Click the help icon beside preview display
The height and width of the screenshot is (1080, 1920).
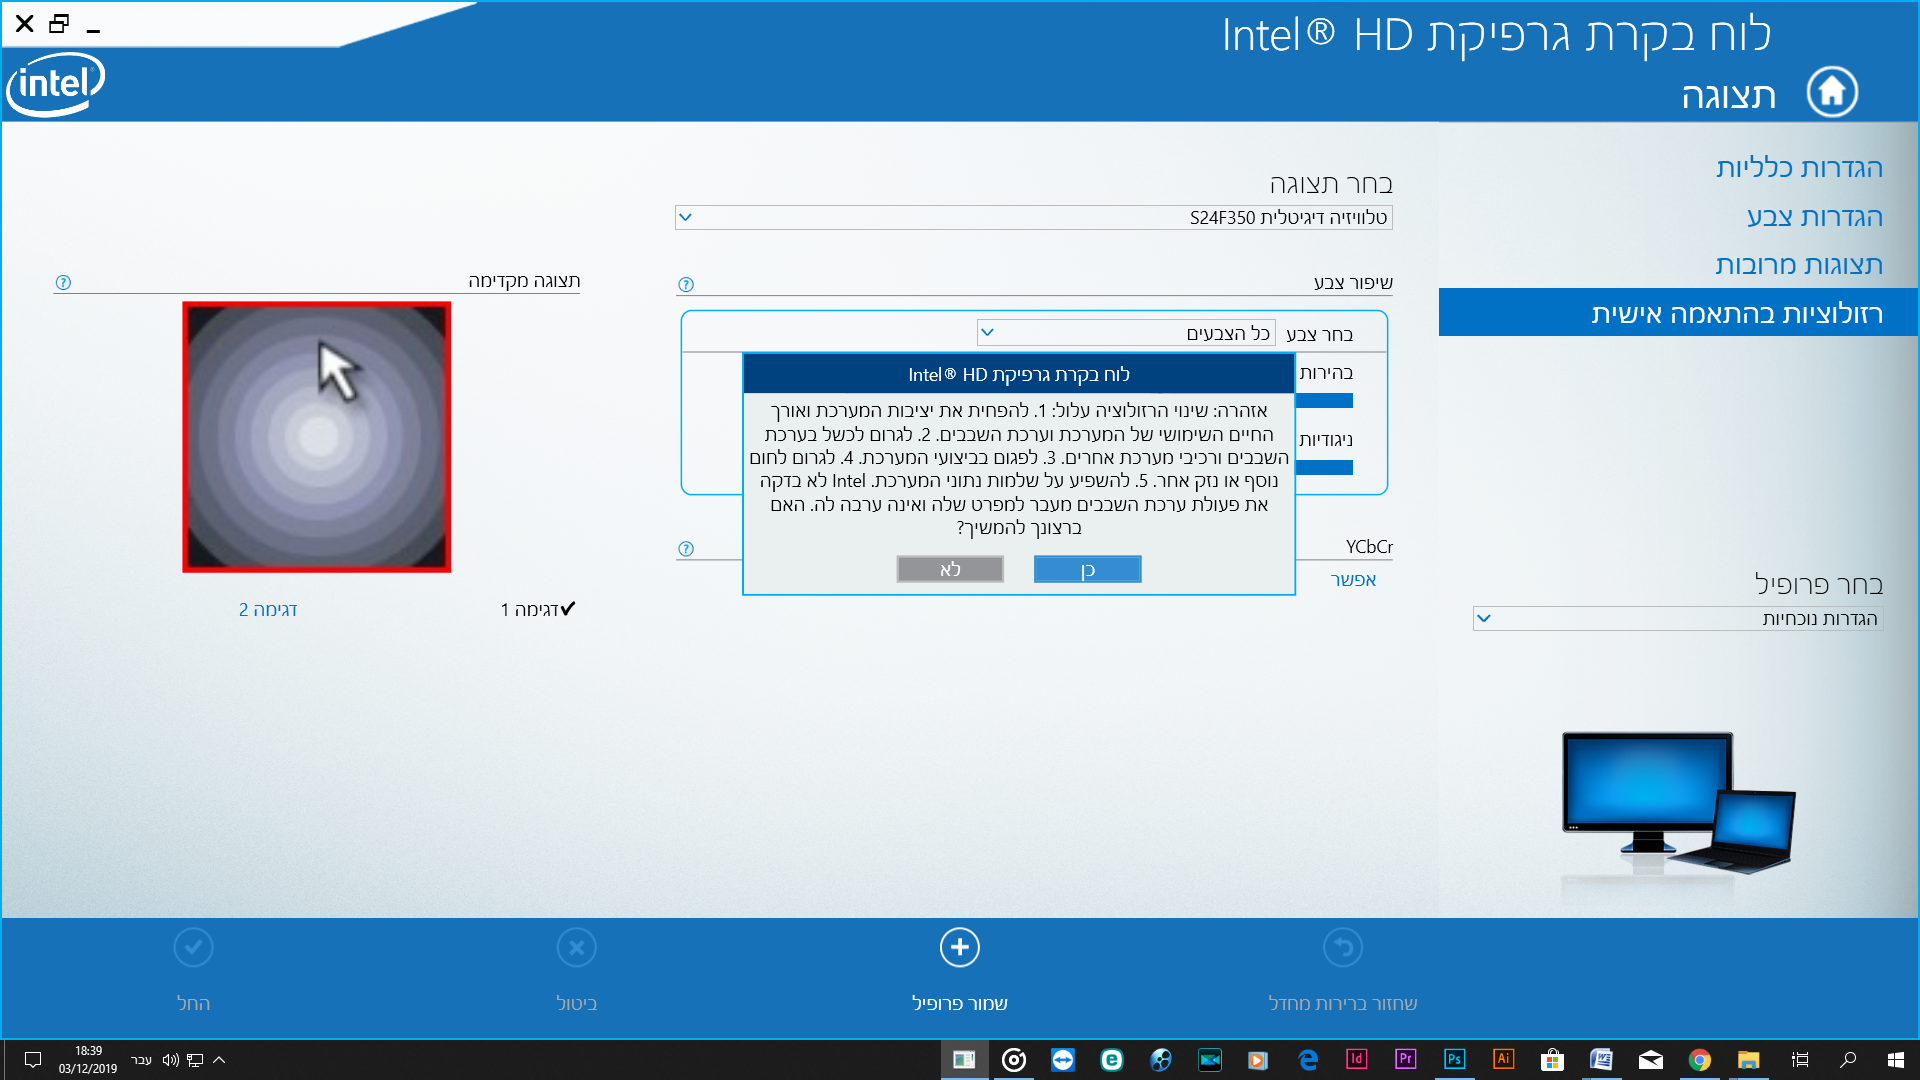(x=63, y=283)
